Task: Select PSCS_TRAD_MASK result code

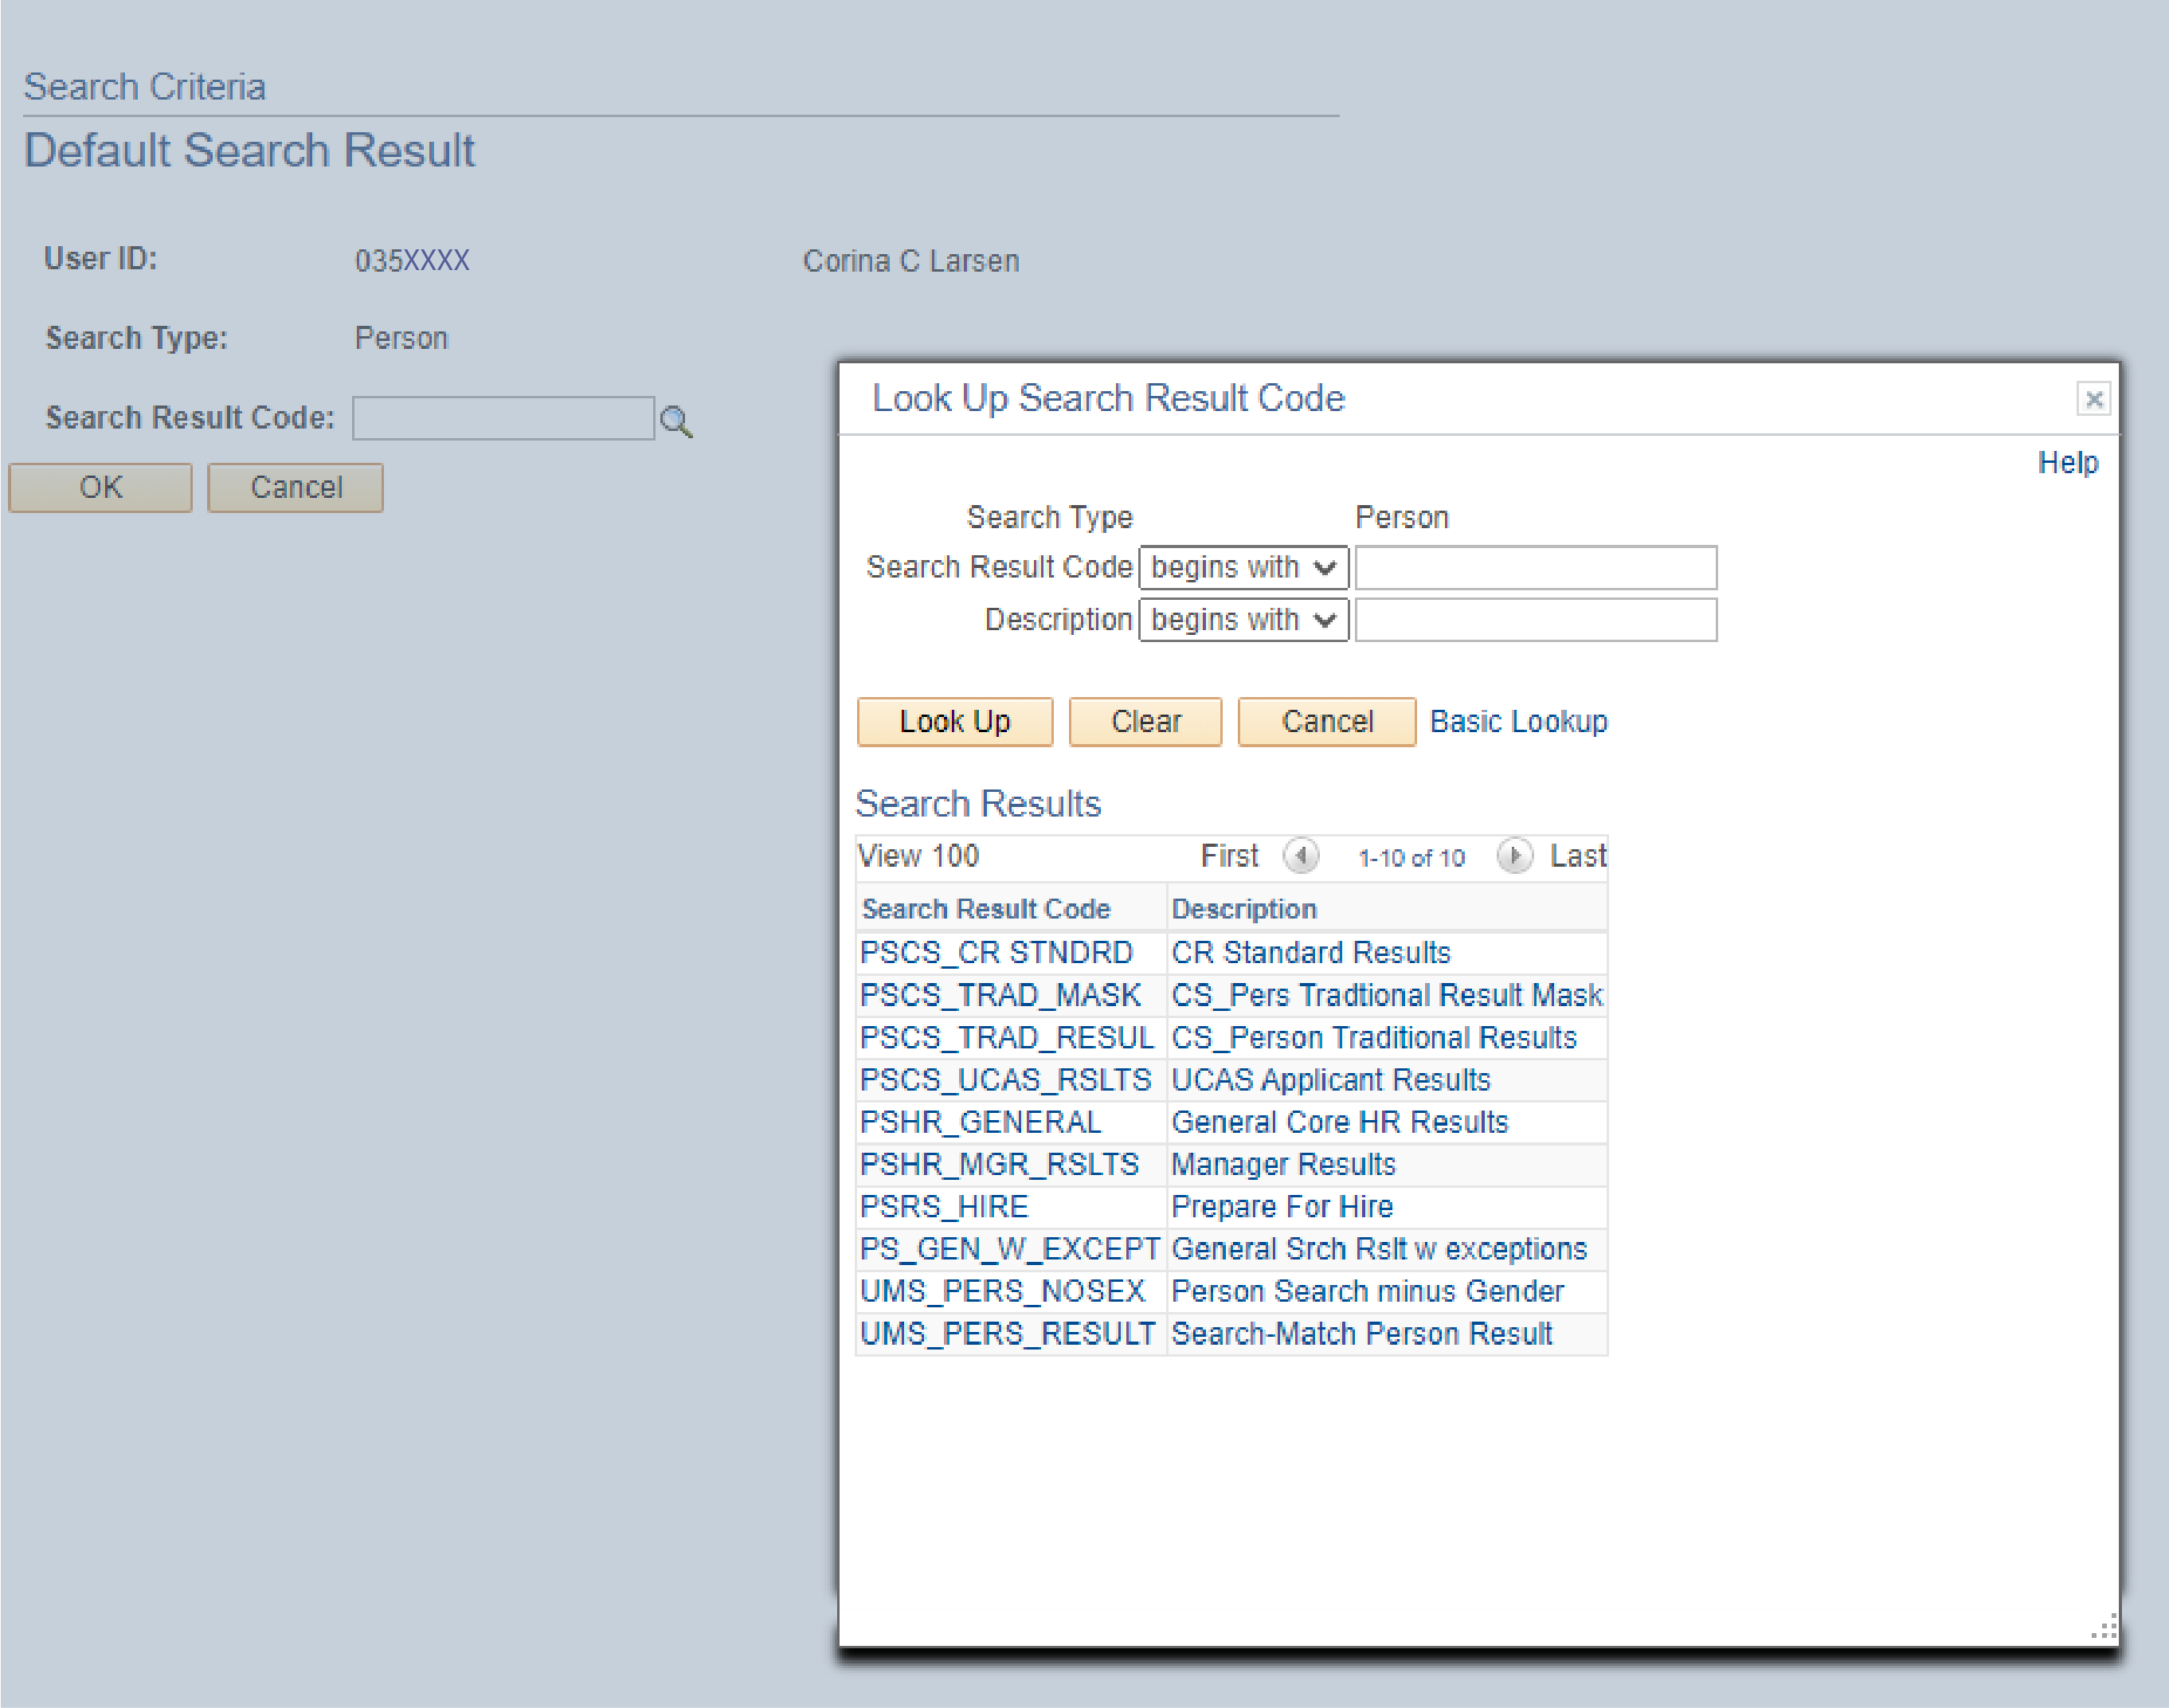Action: [1000, 996]
